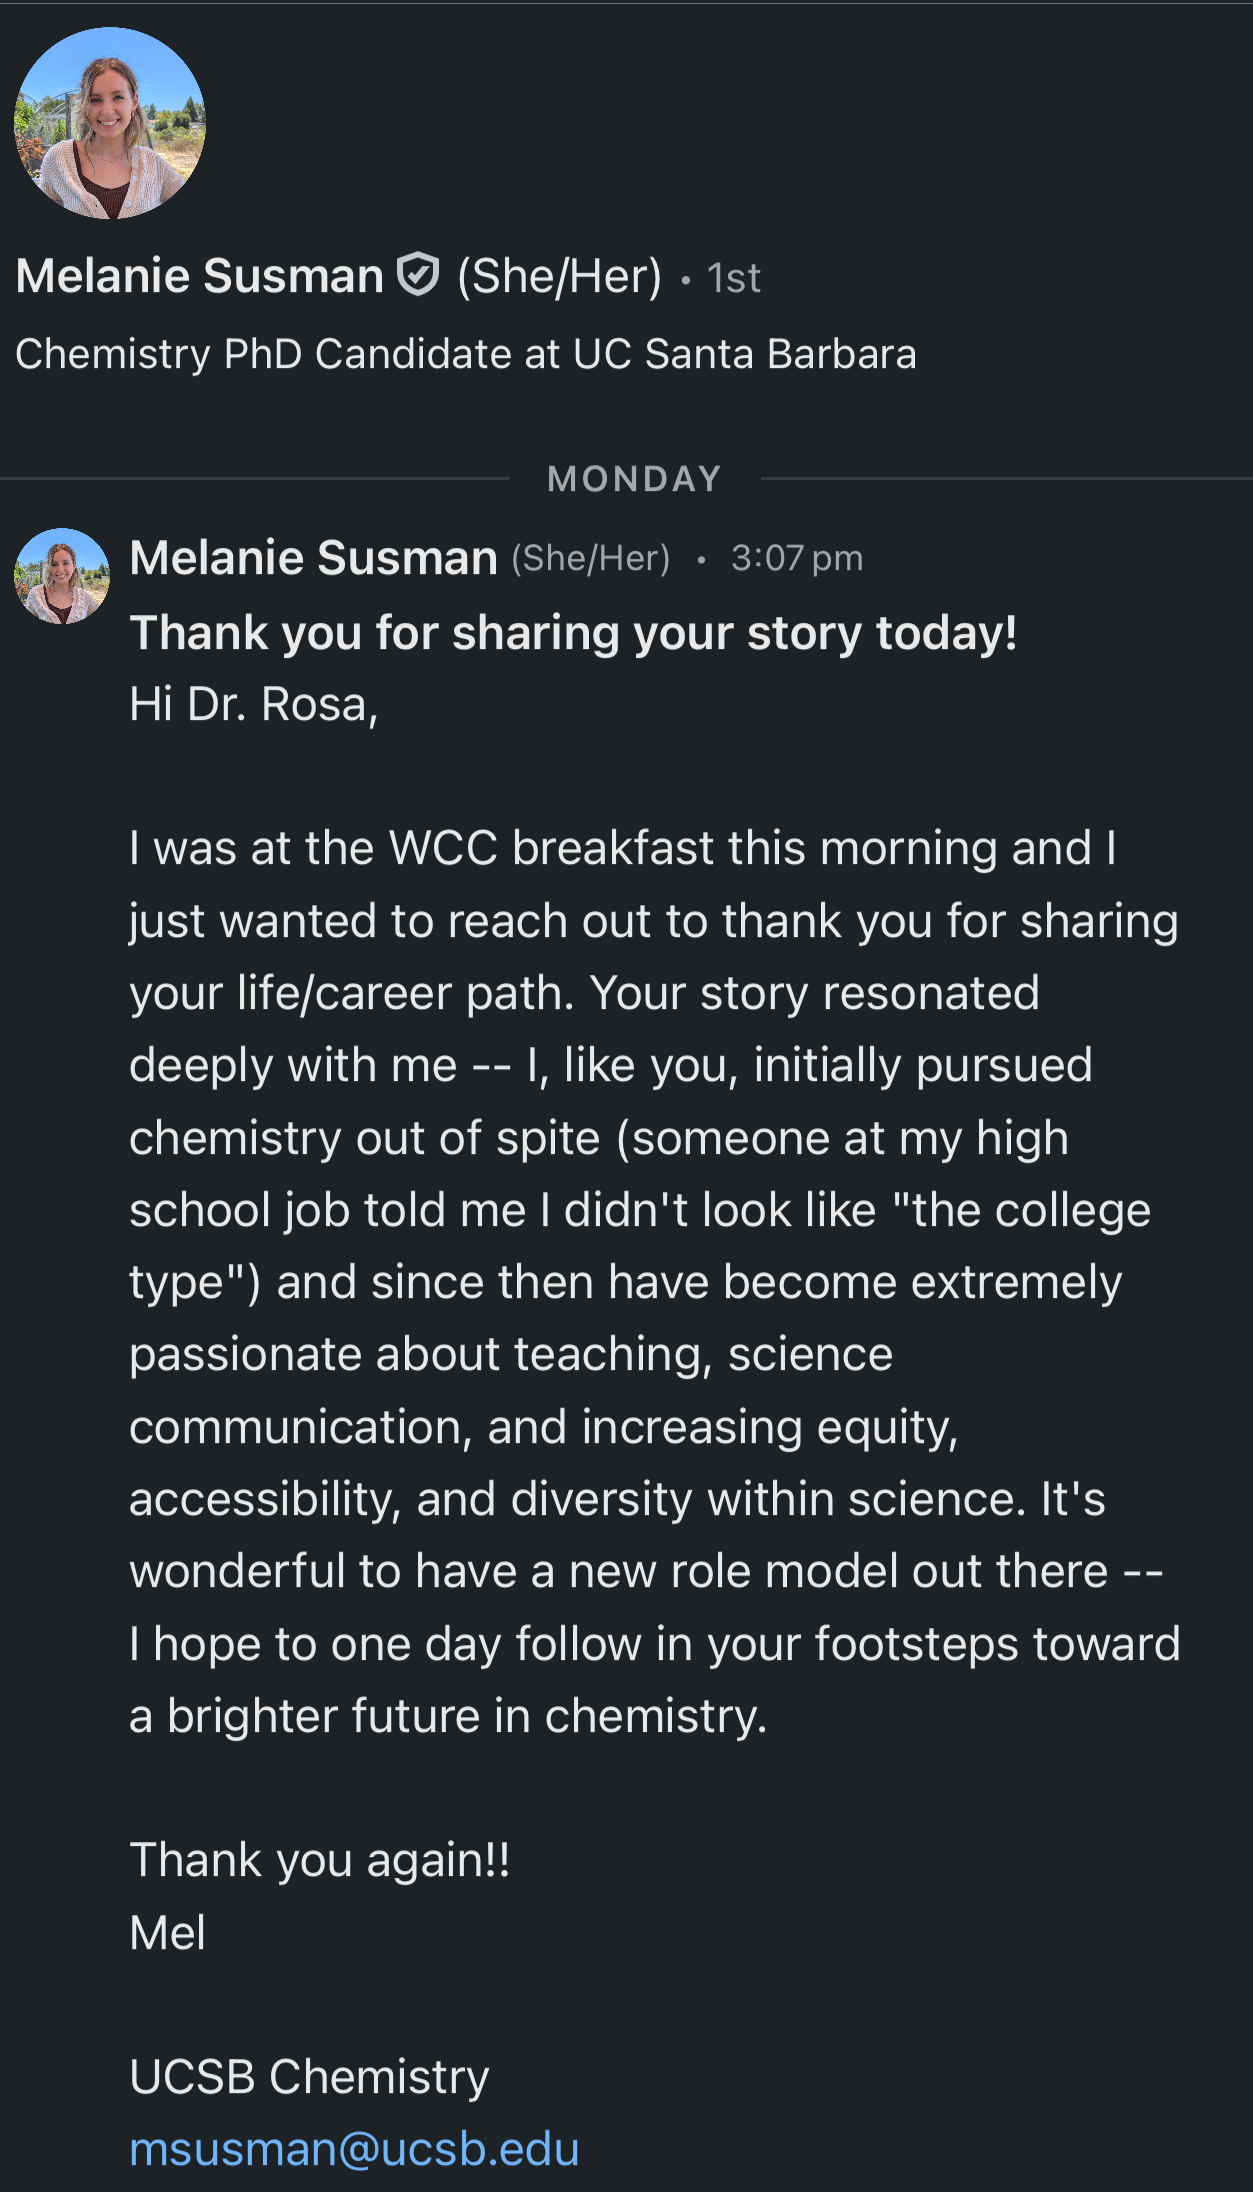The height and width of the screenshot is (2192, 1253).
Task: Click the 3:07 pm message timestamp
Action: point(796,558)
